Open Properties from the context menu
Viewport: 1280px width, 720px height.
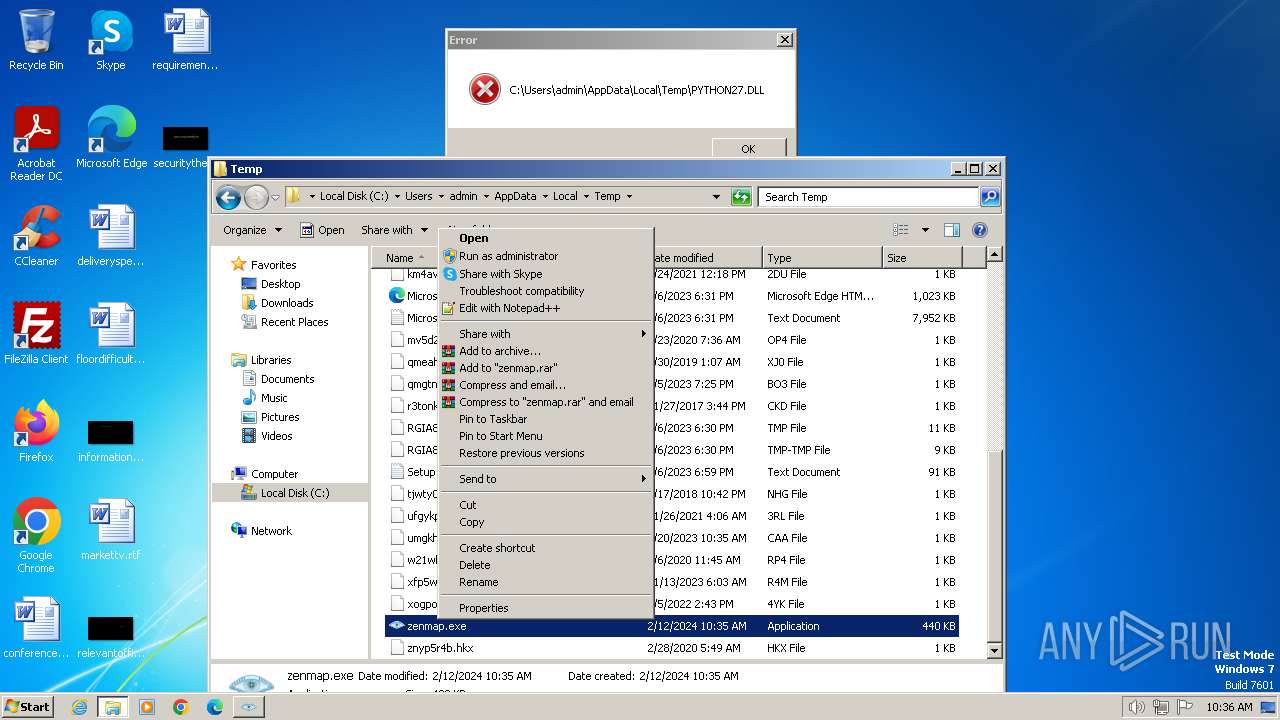pyautogui.click(x=546, y=608)
